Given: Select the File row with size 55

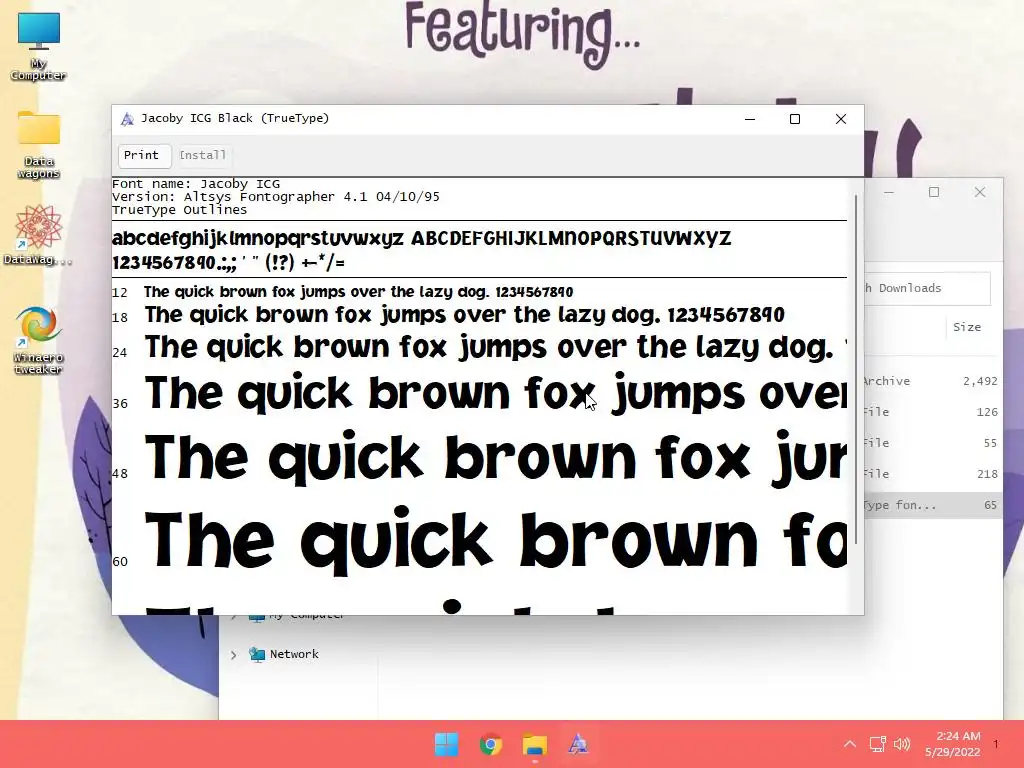Looking at the screenshot, I should 933,443.
